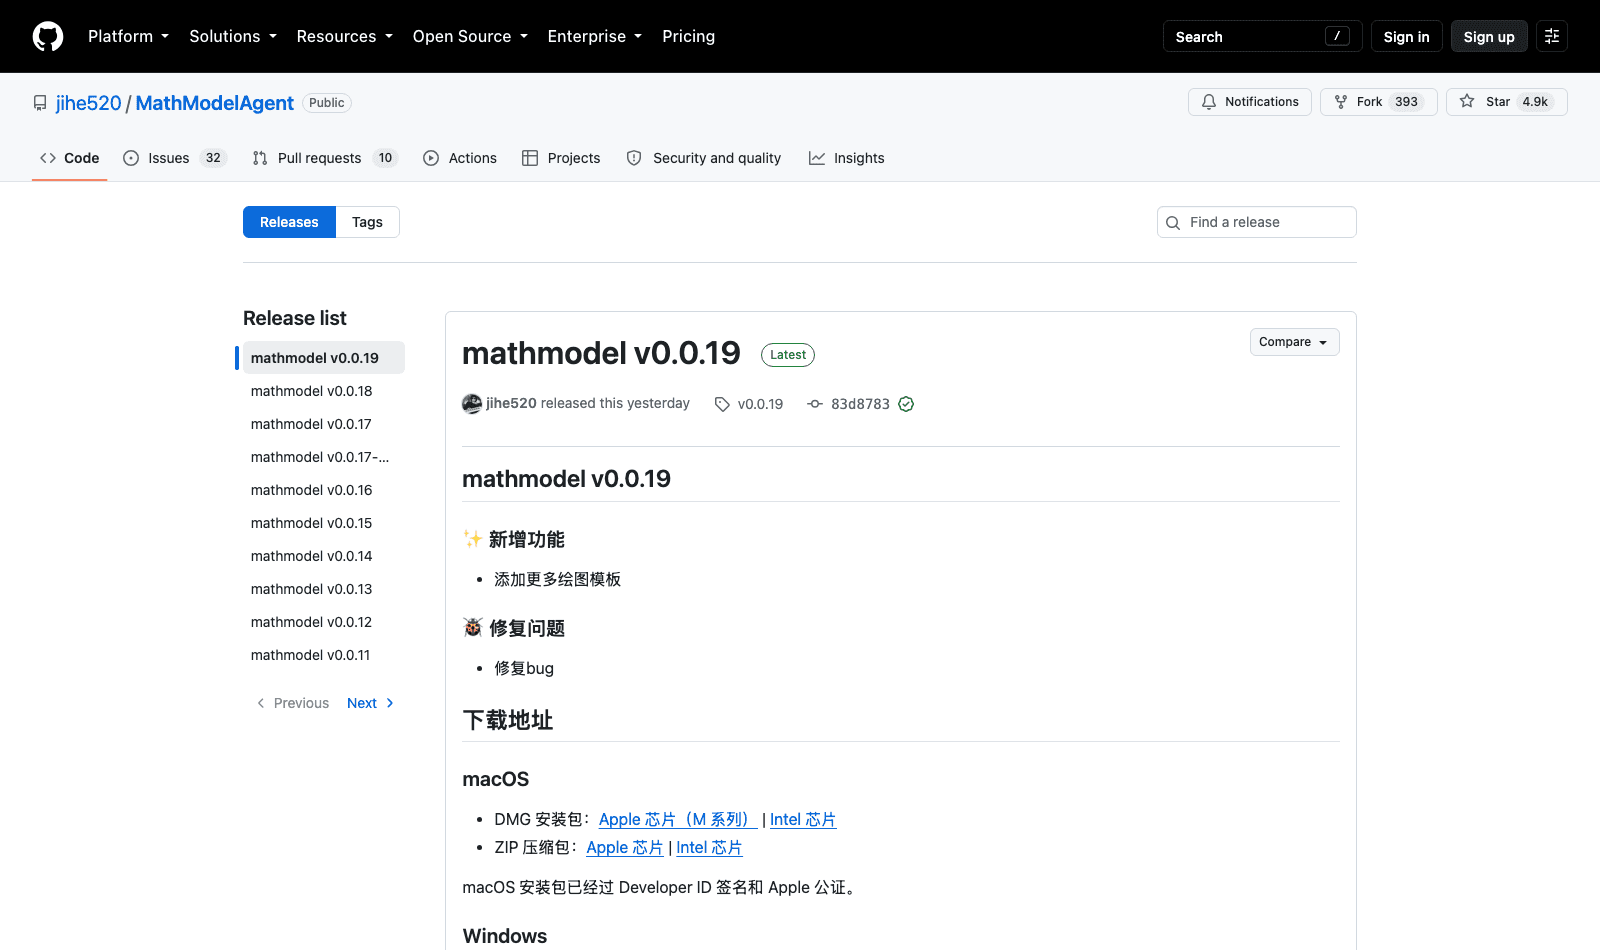The image size is (1600, 950).
Task: Open the Pricing page
Action: point(688,36)
